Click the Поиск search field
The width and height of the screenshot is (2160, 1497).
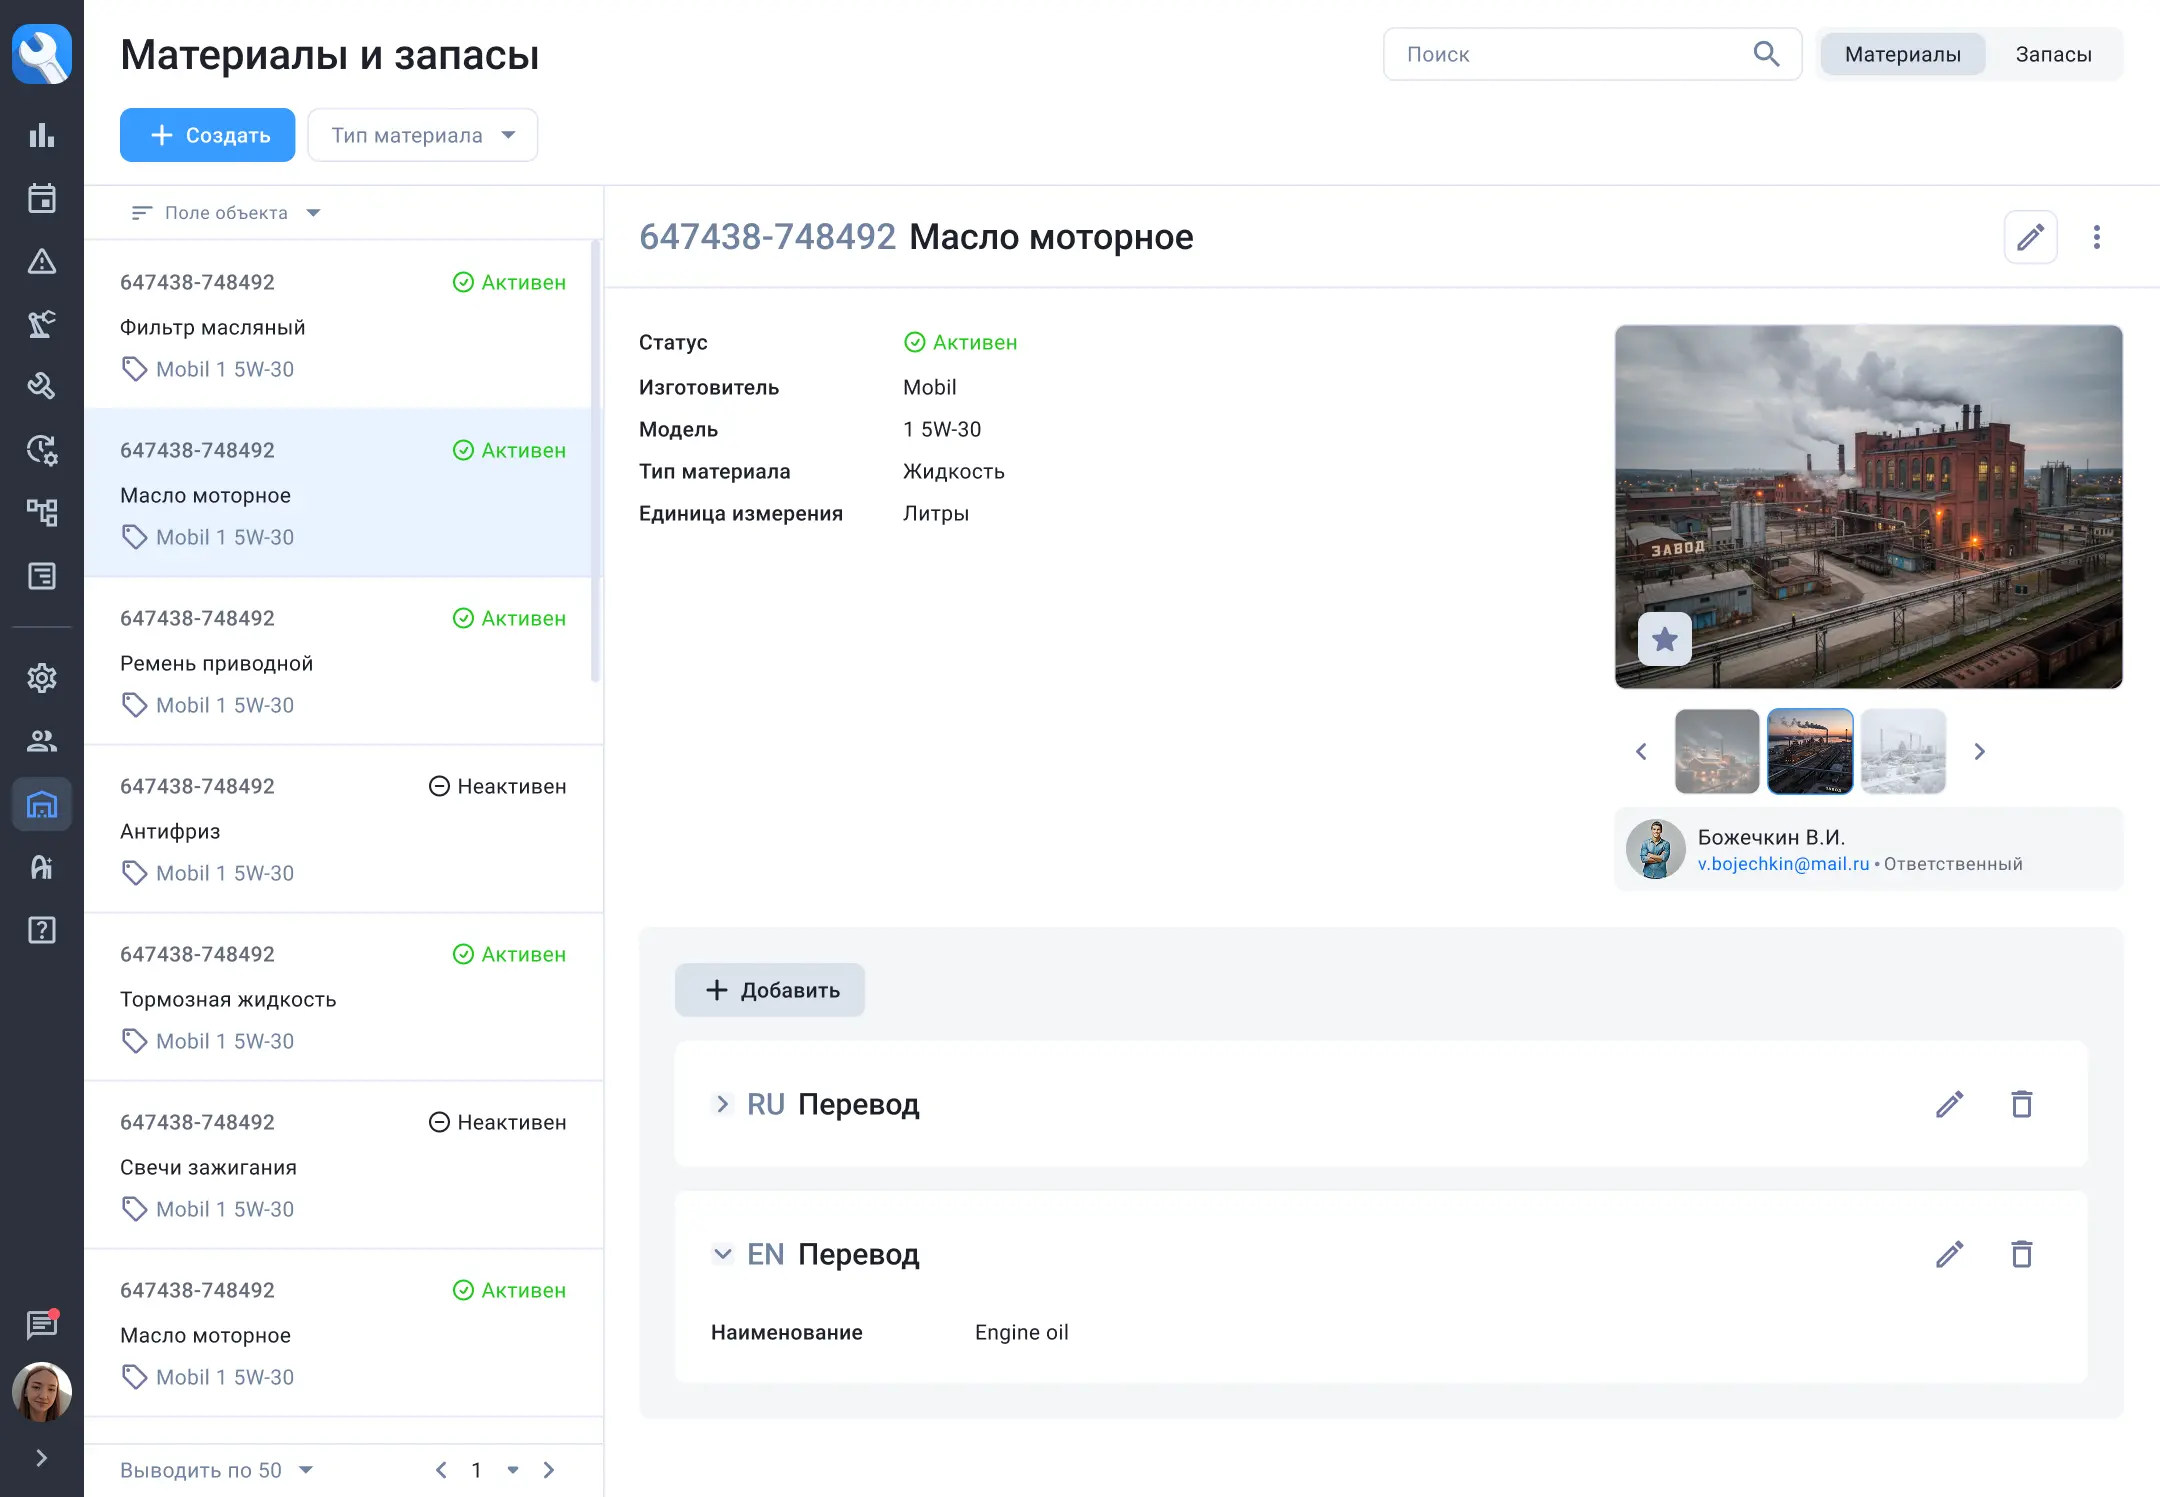[1570, 55]
